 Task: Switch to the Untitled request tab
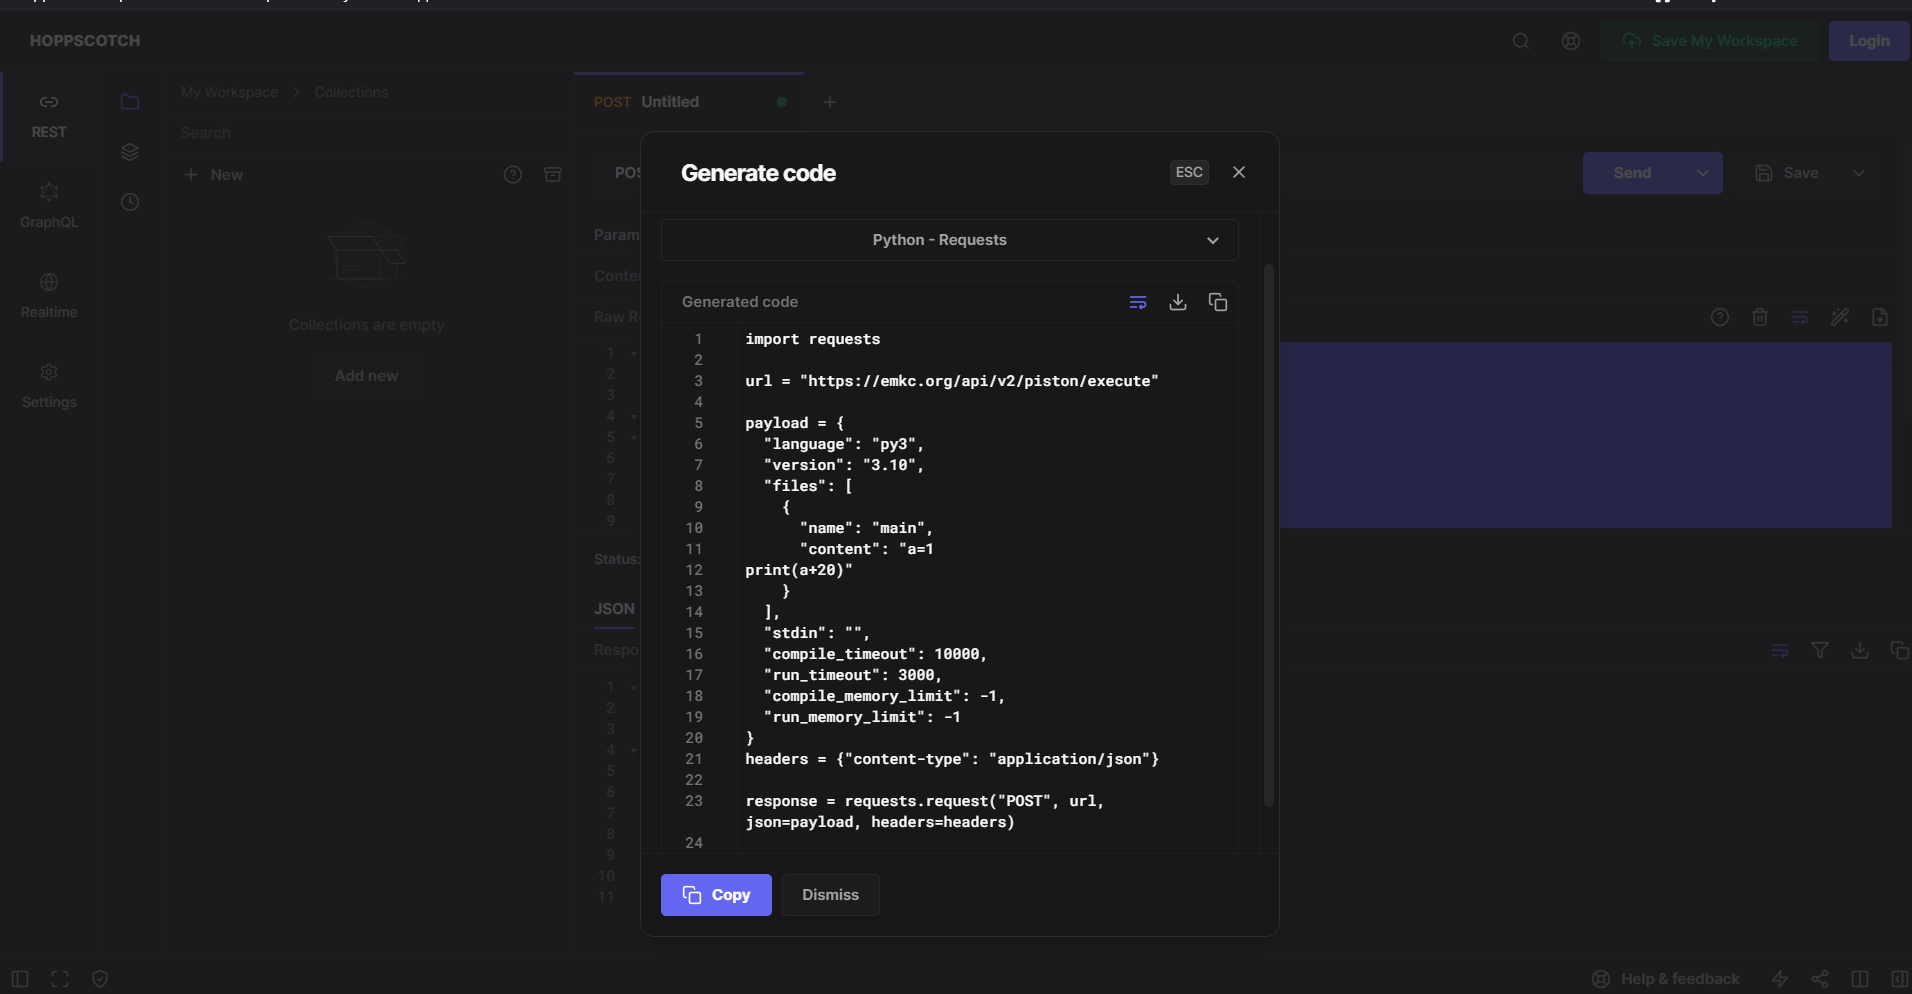[668, 101]
